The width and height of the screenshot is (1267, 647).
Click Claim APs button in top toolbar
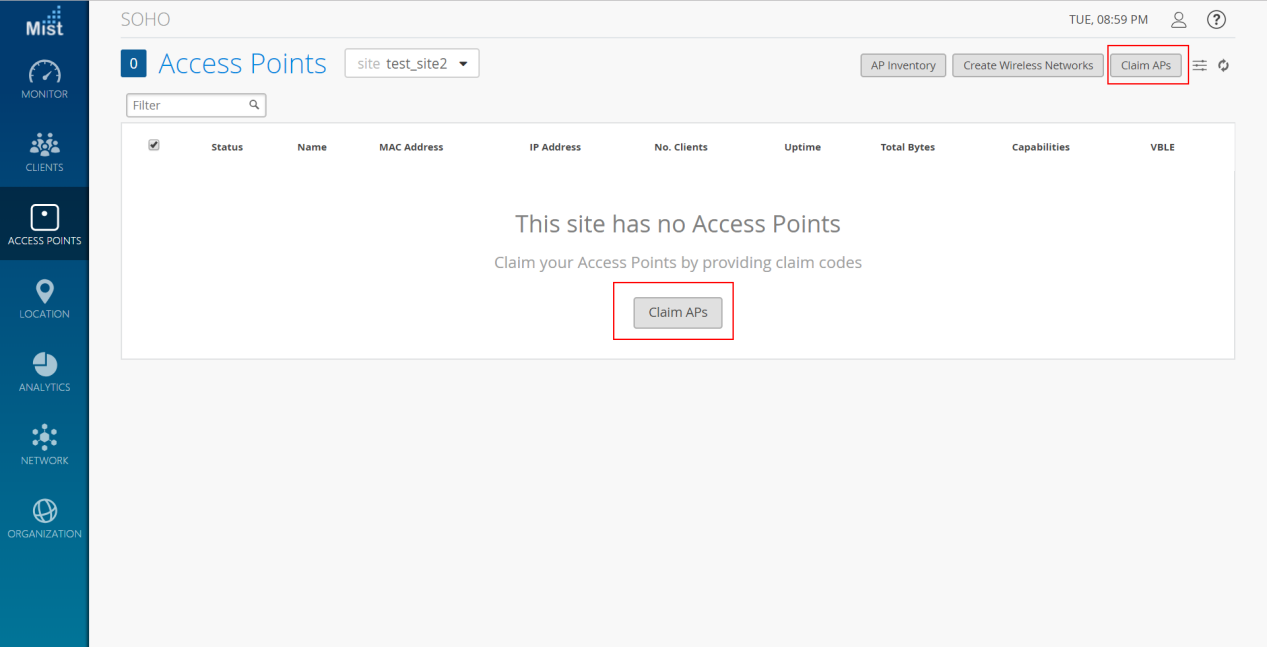click(x=1146, y=65)
